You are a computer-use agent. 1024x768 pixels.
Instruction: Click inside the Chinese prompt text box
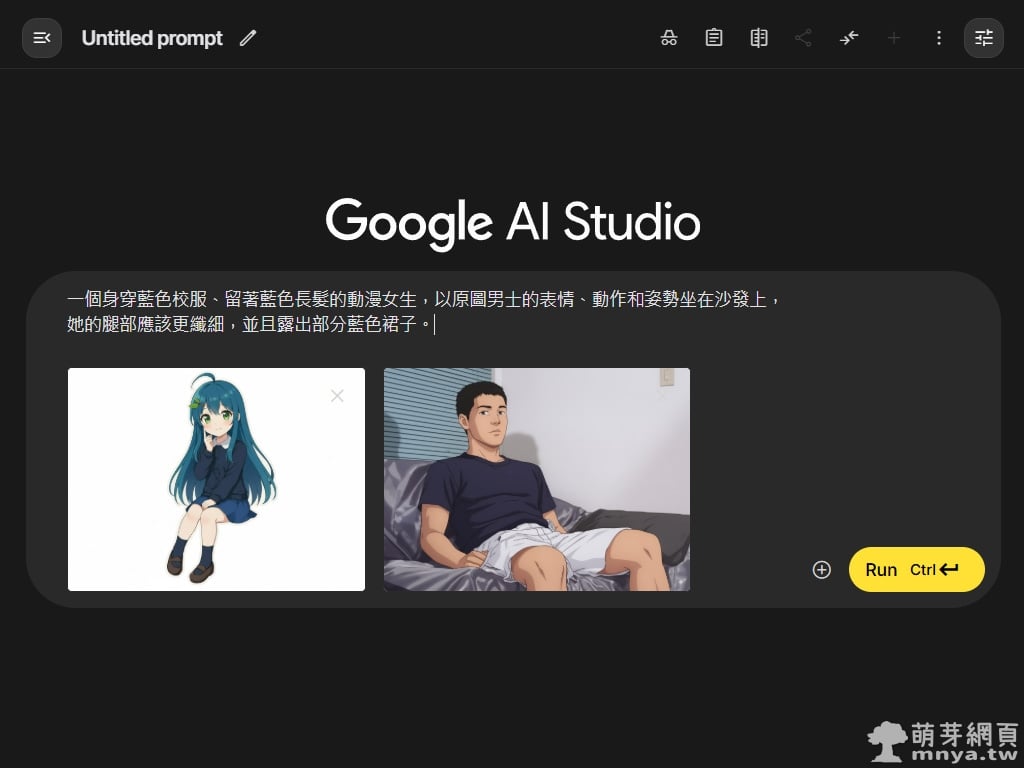coord(500,311)
